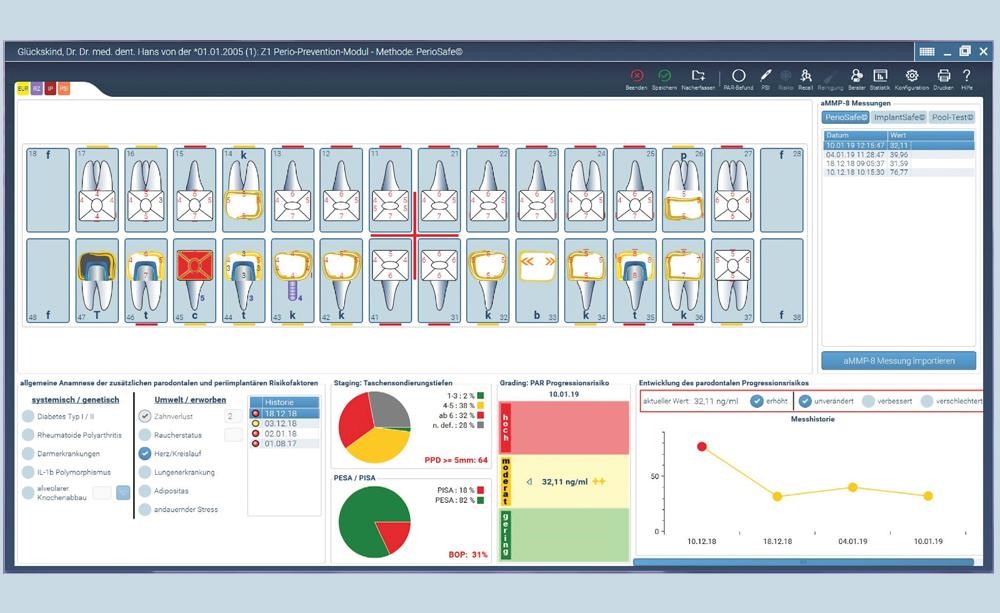Screen dimensions: 1000x613
Task: Print using the Drucken icon
Action: 943,76
